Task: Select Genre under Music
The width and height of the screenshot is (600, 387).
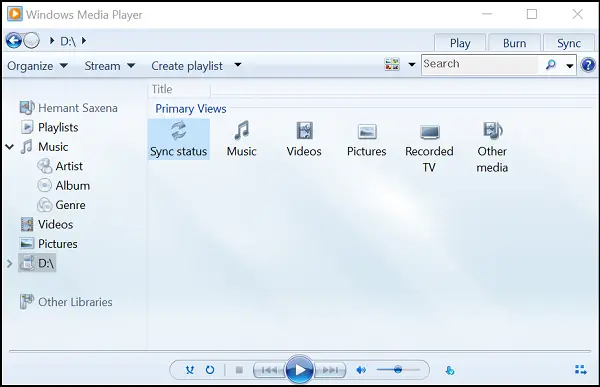Action: coord(61,205)
